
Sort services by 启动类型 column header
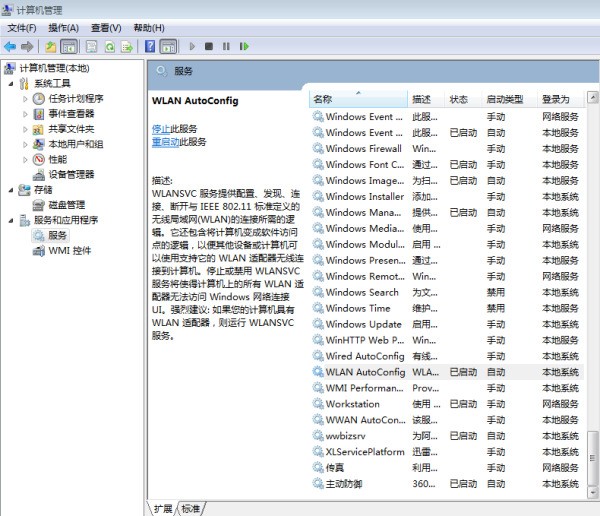coord(509,100)
